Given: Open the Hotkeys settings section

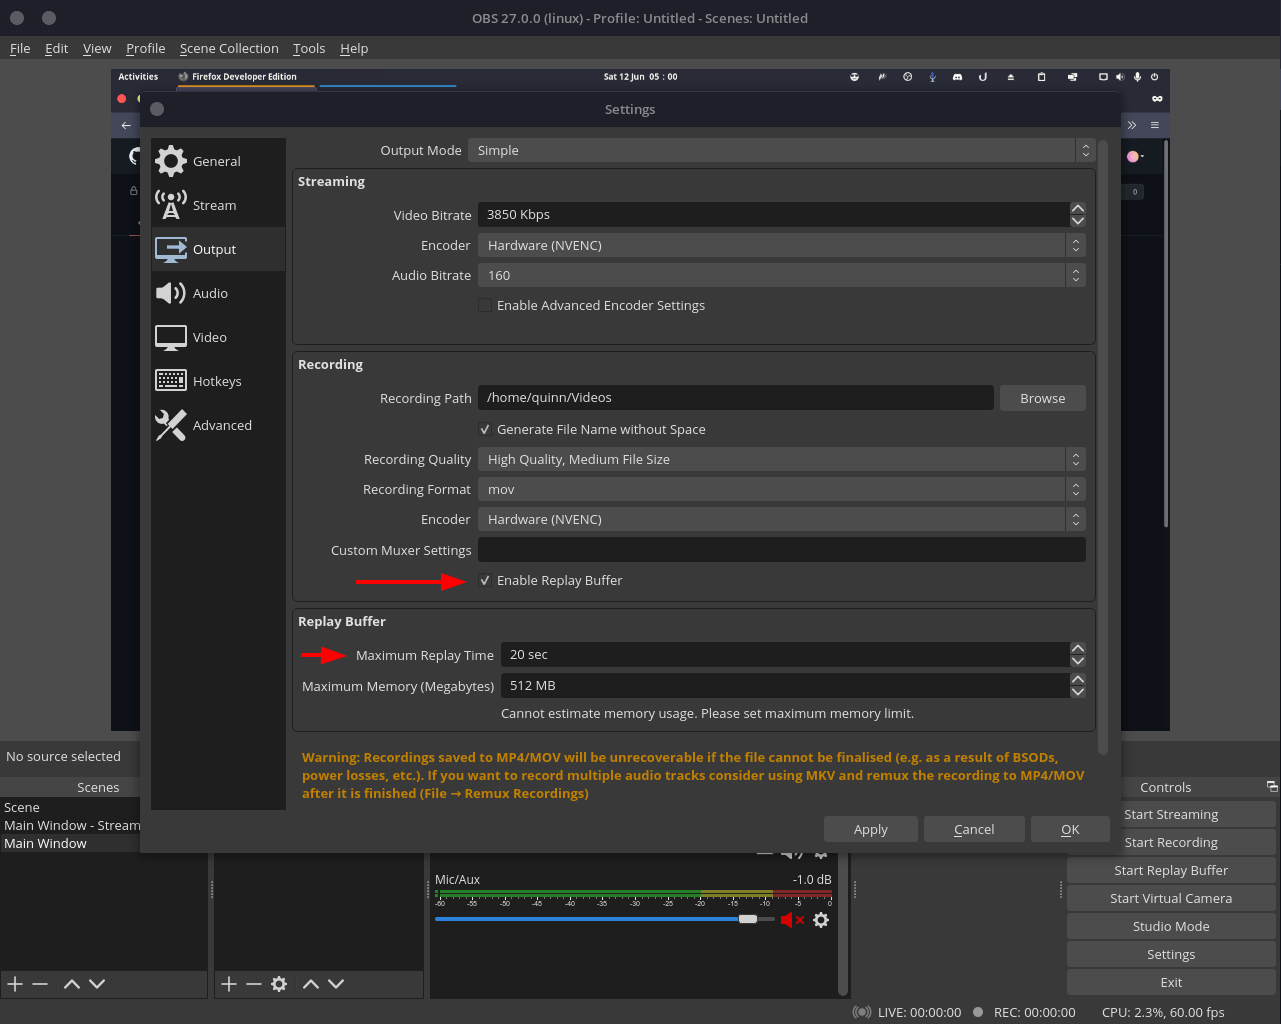Looking at the screenshot, I should coord(218,381).
